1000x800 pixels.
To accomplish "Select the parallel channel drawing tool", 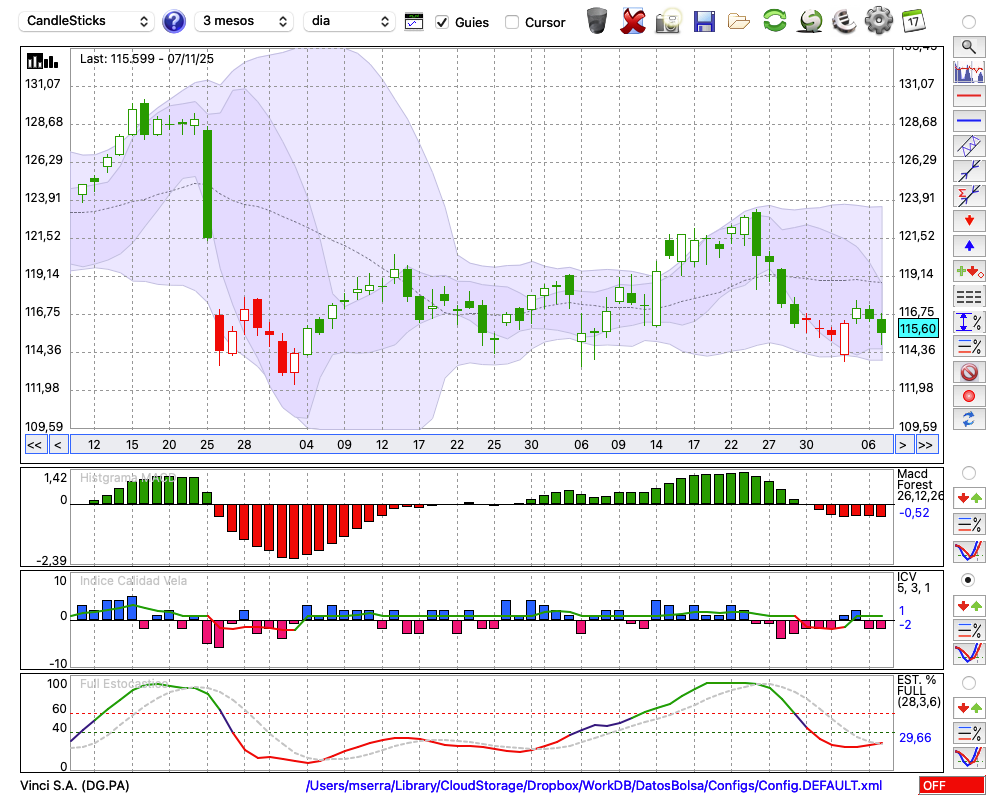I will pos(968,146).
